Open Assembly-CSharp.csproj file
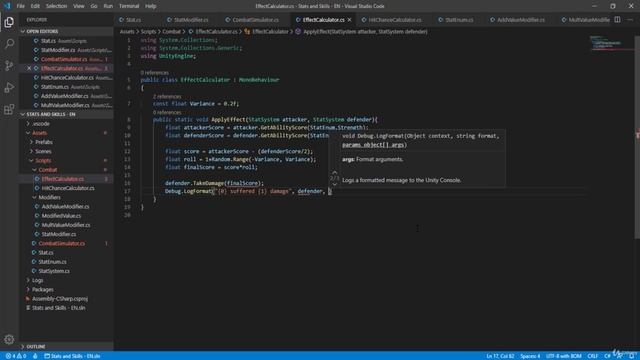 point(60,298)
